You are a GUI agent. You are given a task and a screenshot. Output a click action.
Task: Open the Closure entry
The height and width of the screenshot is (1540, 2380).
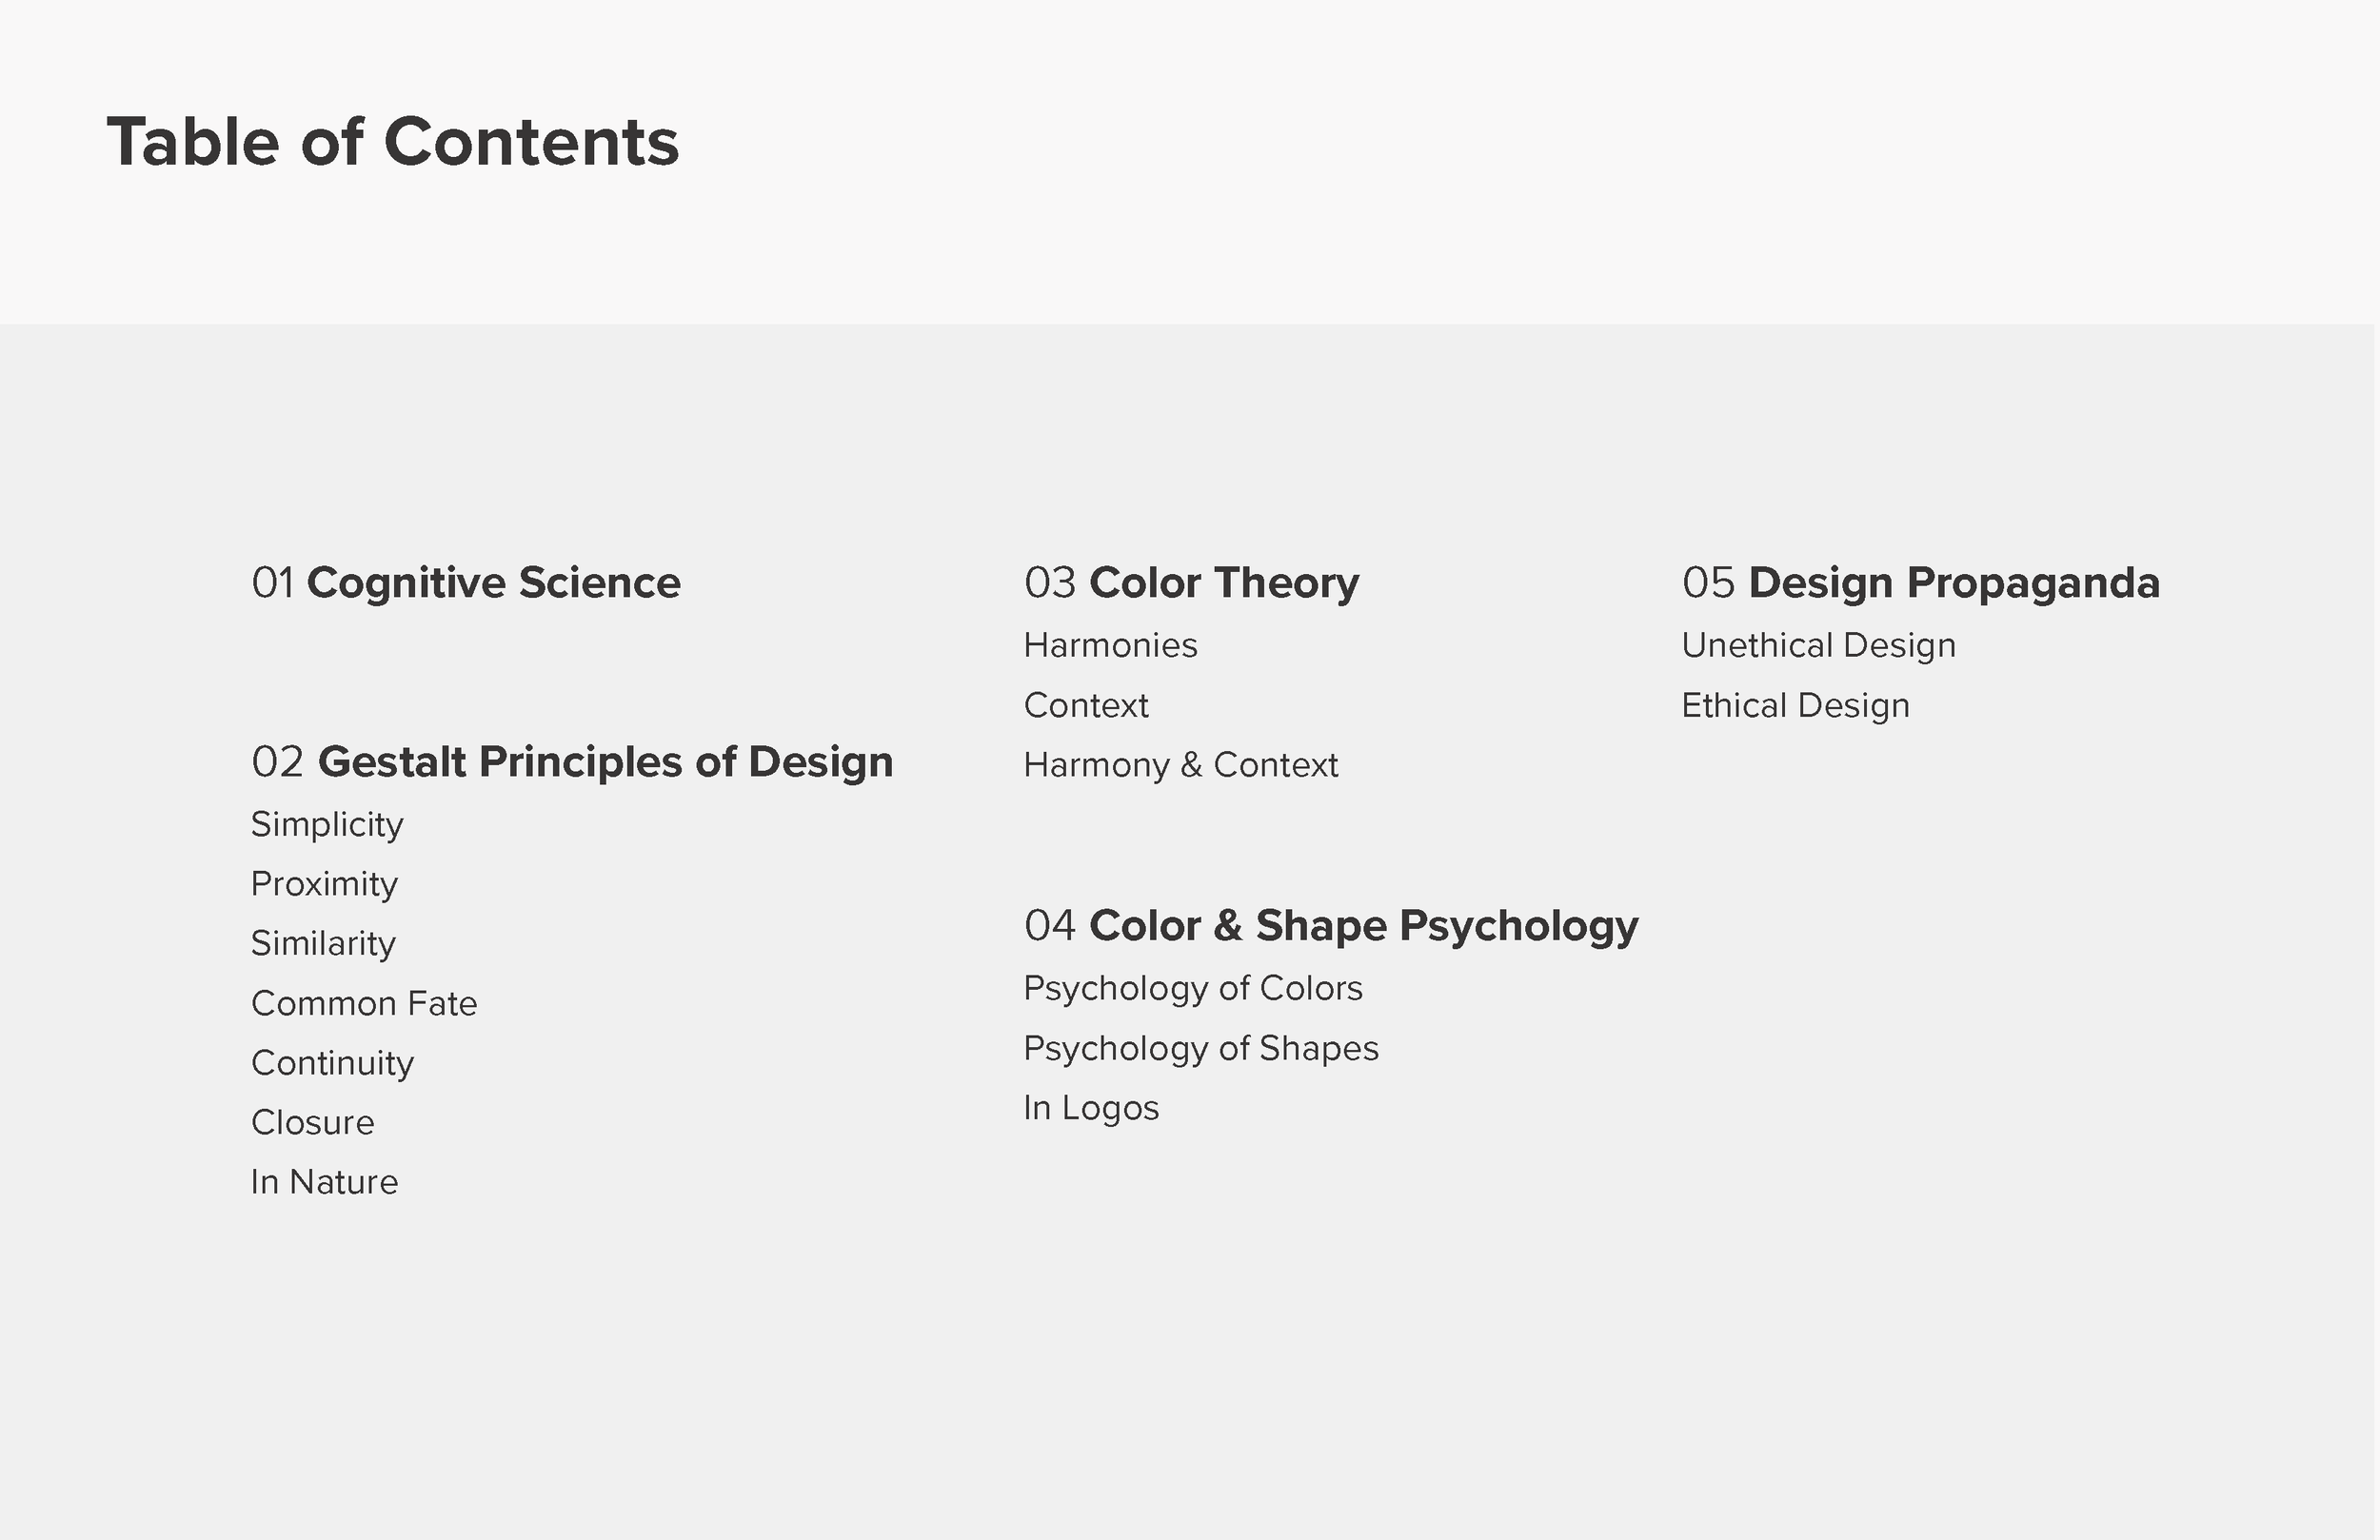point(313,1123)
